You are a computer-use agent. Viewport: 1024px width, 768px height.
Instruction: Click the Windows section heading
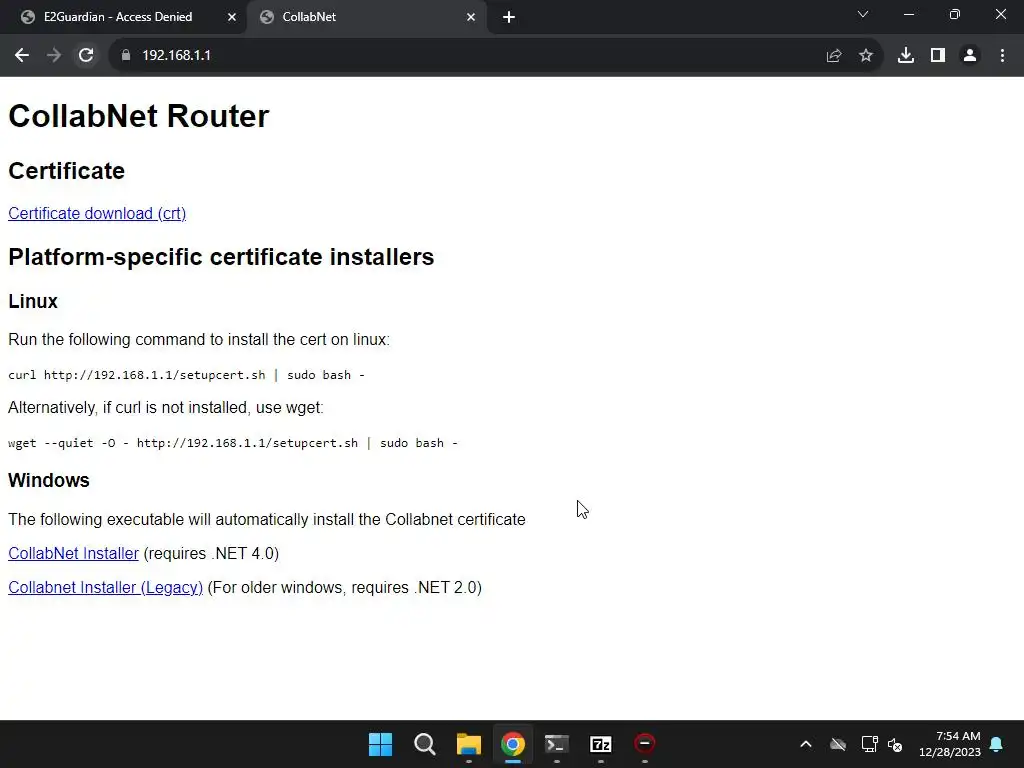(48, 480)
